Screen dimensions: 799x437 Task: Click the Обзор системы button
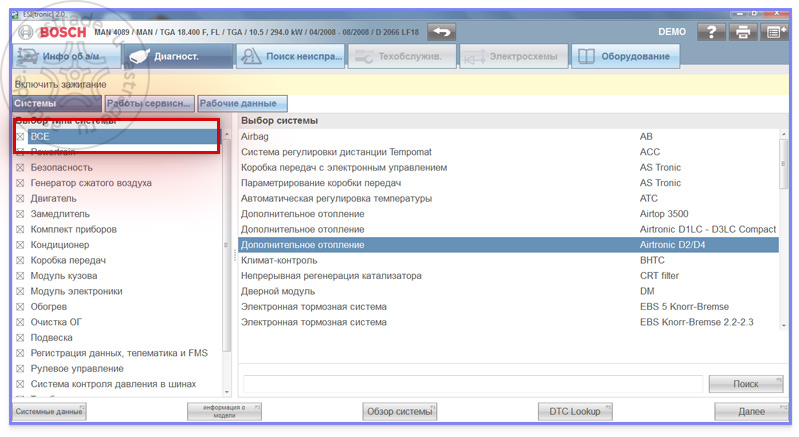pyautogui.click(x=400, y=412)
